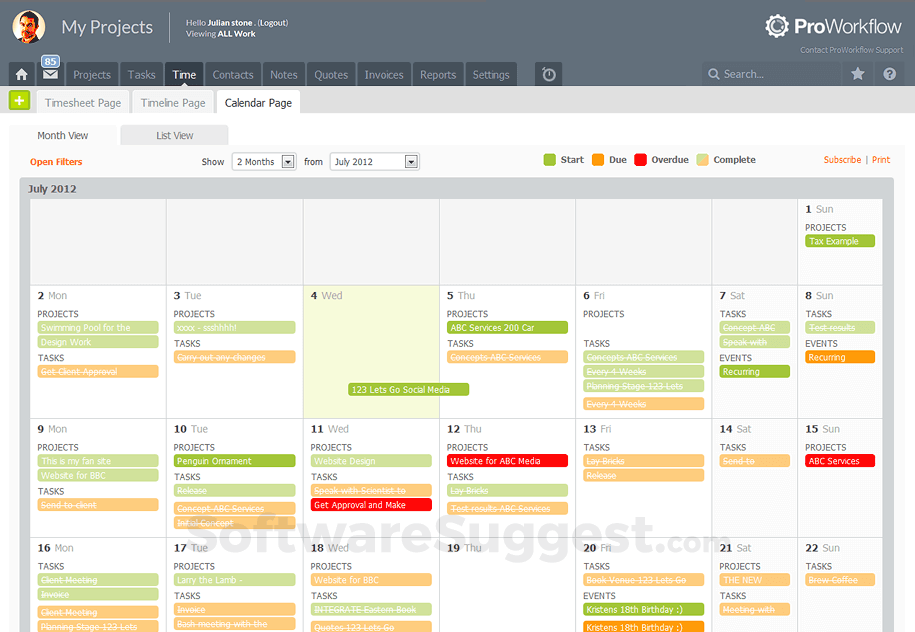Switch to List View
Screen dimensions: 915x632
point(174,135)
